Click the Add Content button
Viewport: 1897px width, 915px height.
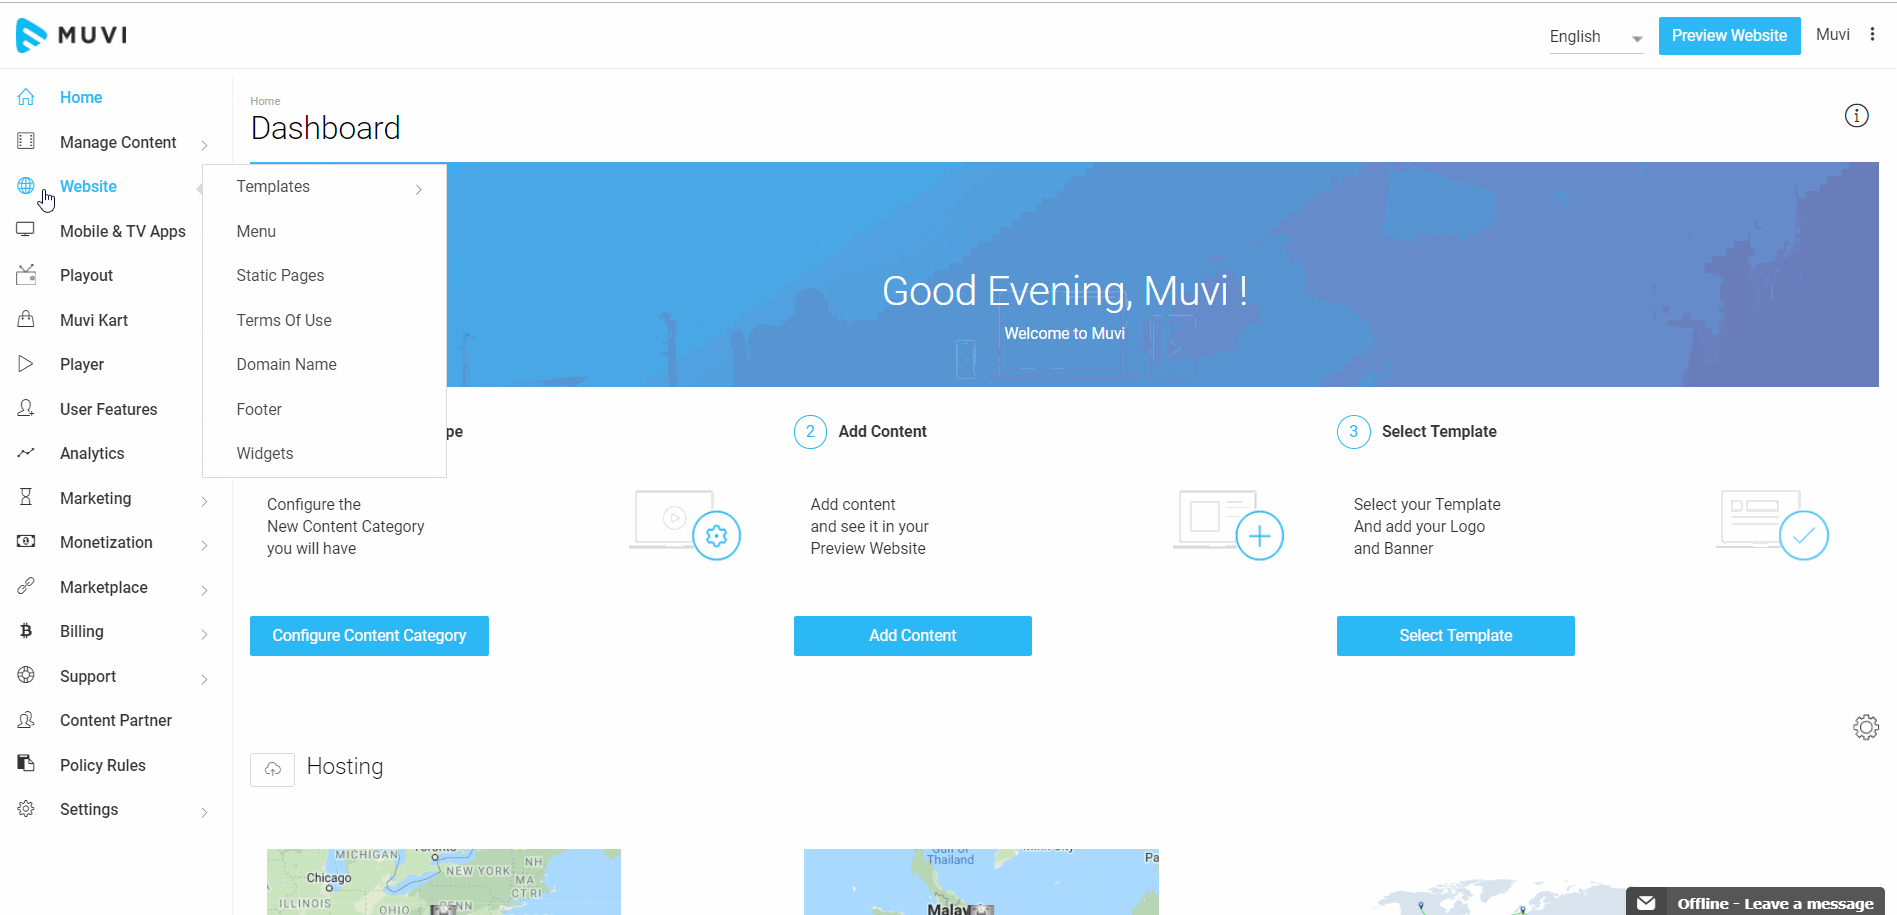[x=912, y=636]
